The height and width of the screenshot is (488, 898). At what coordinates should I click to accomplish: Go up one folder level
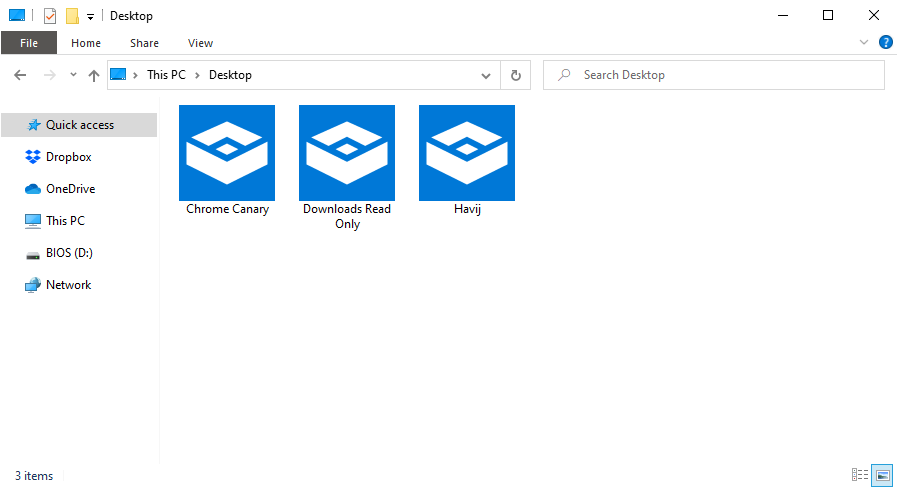coord(94,75)
